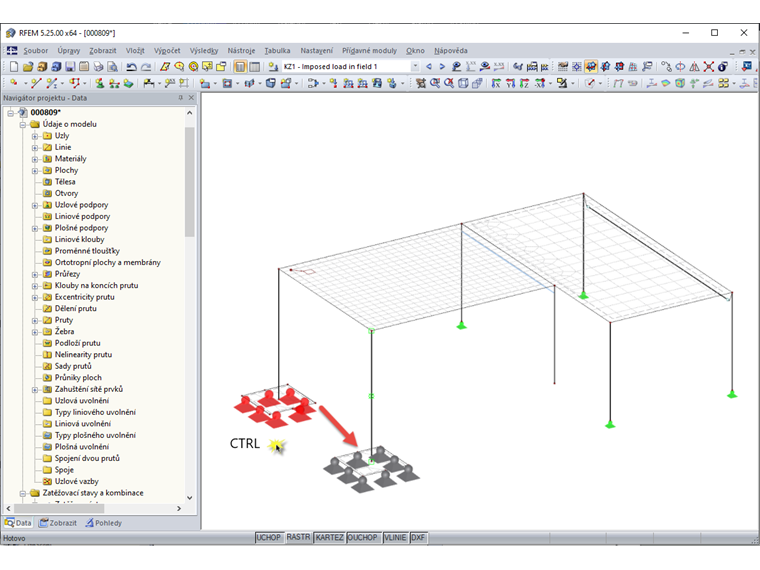This screenshot has width=760, height=570.
Task: Toggle RASTR grid in status bar
Action: pos(298,538)
